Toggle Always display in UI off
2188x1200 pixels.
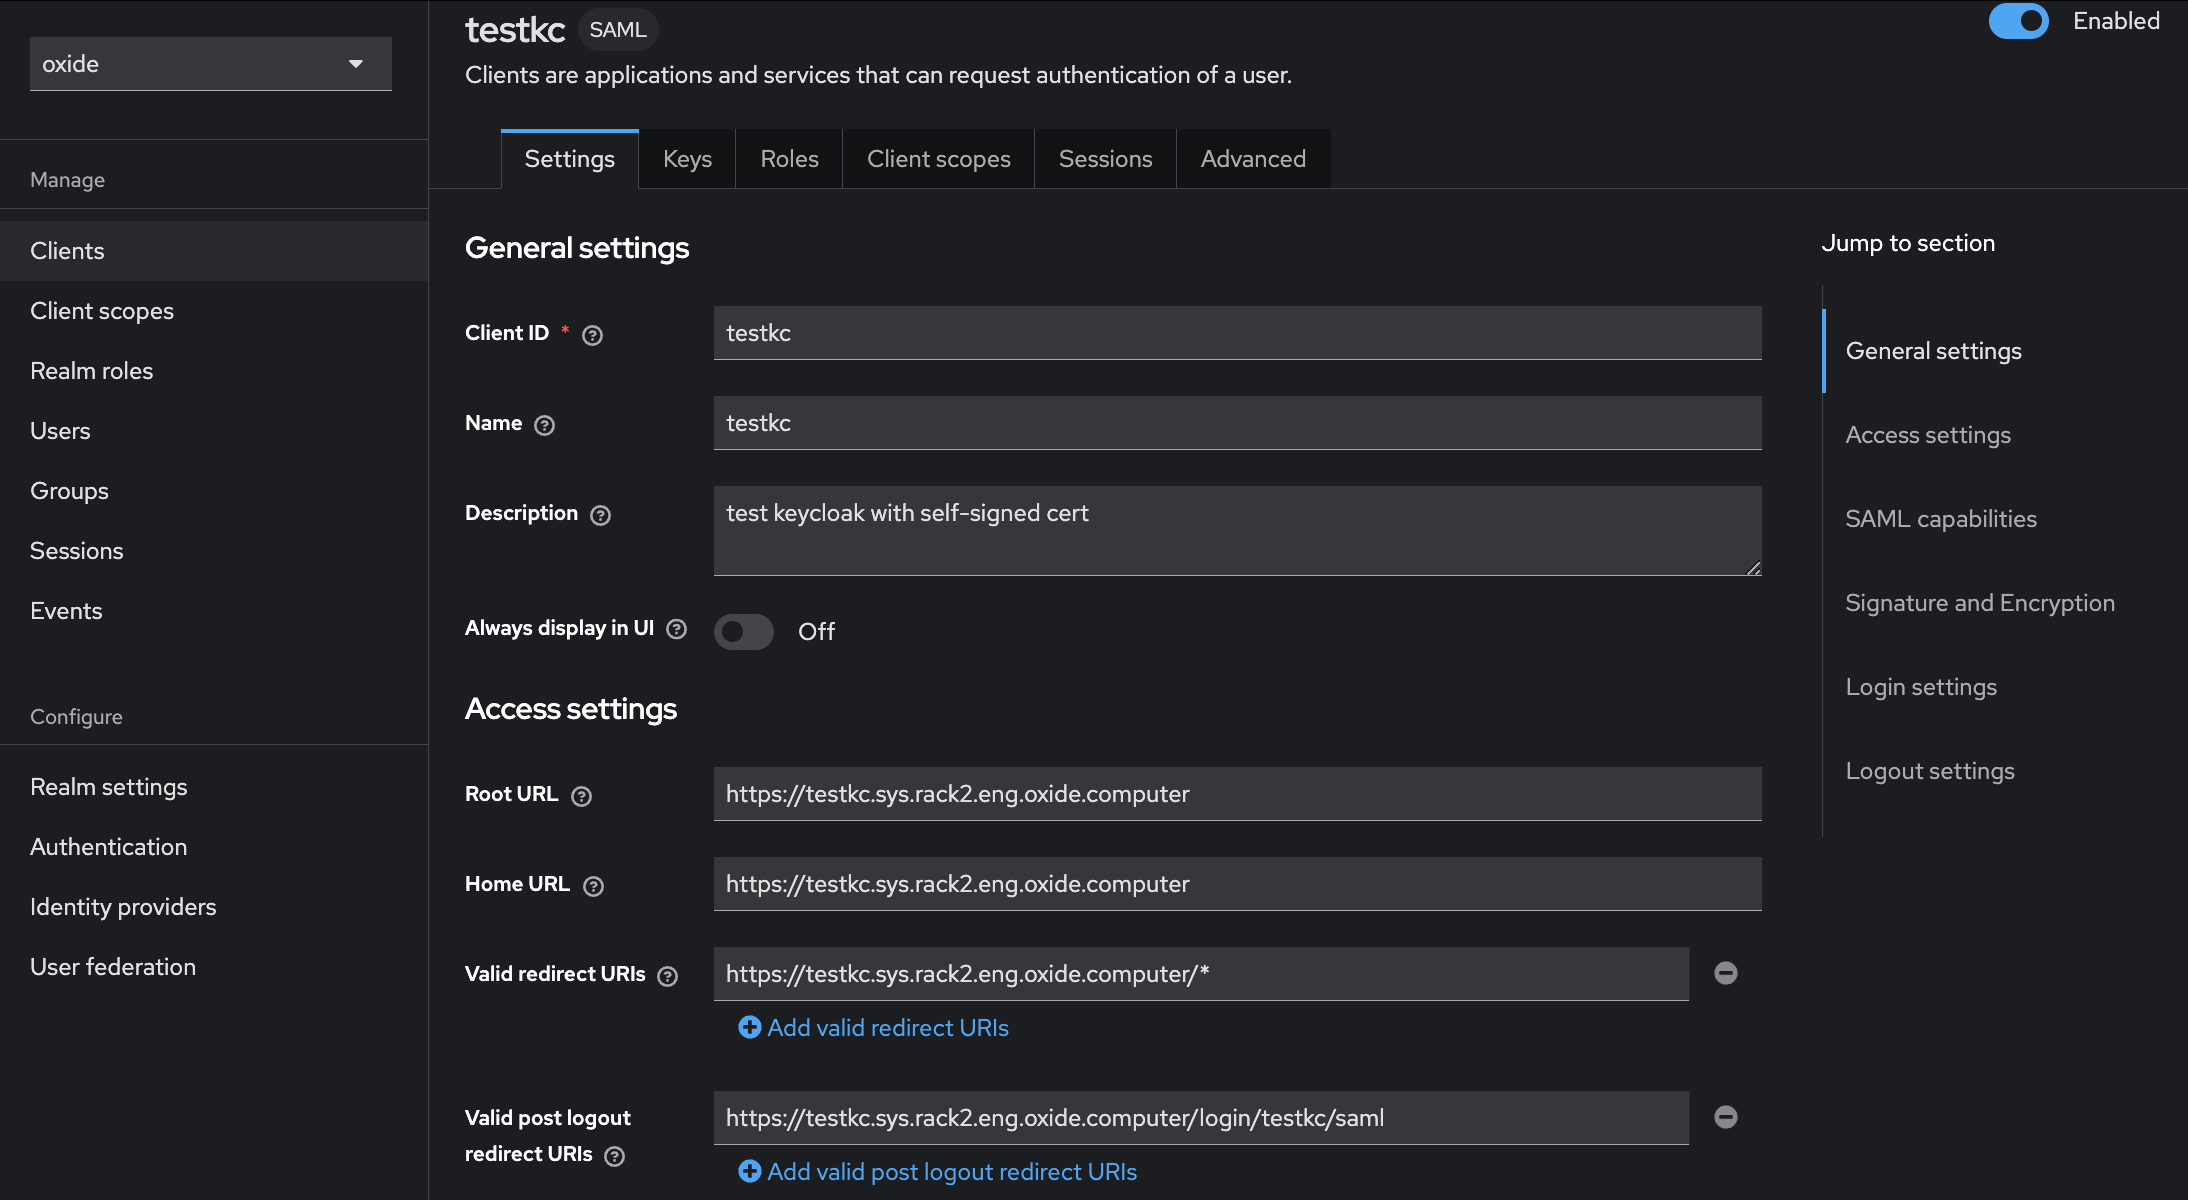[743, 631]
